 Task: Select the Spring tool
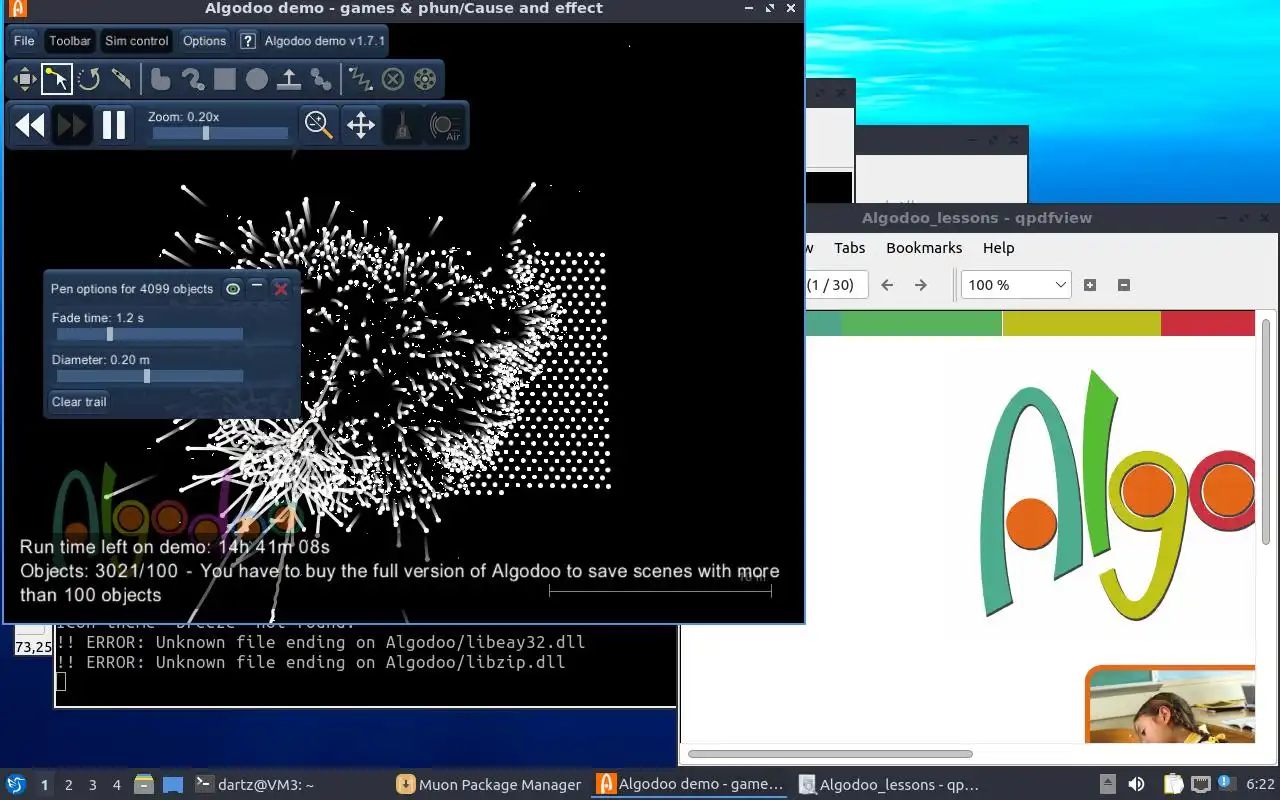360,78
